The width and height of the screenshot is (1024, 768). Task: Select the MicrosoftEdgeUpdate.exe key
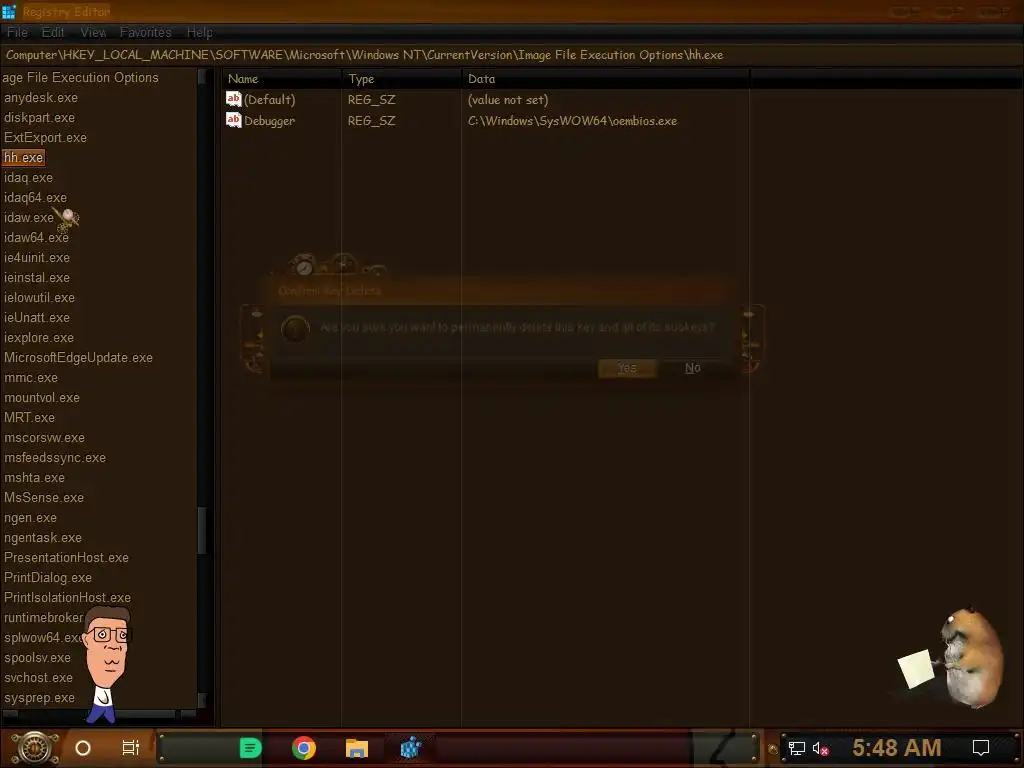[x=78, y=358]
